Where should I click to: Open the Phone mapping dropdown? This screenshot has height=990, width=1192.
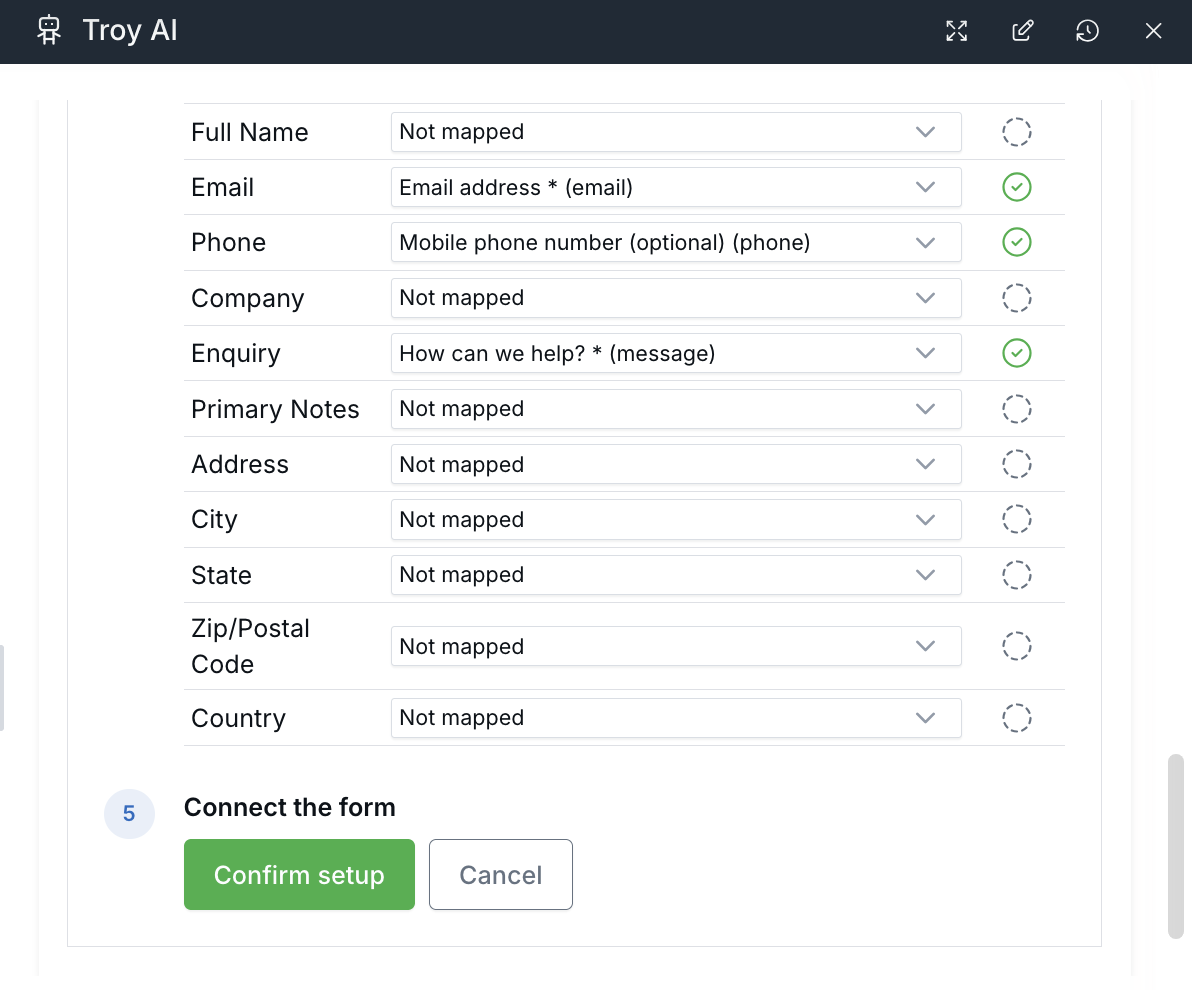click(676, 243)
